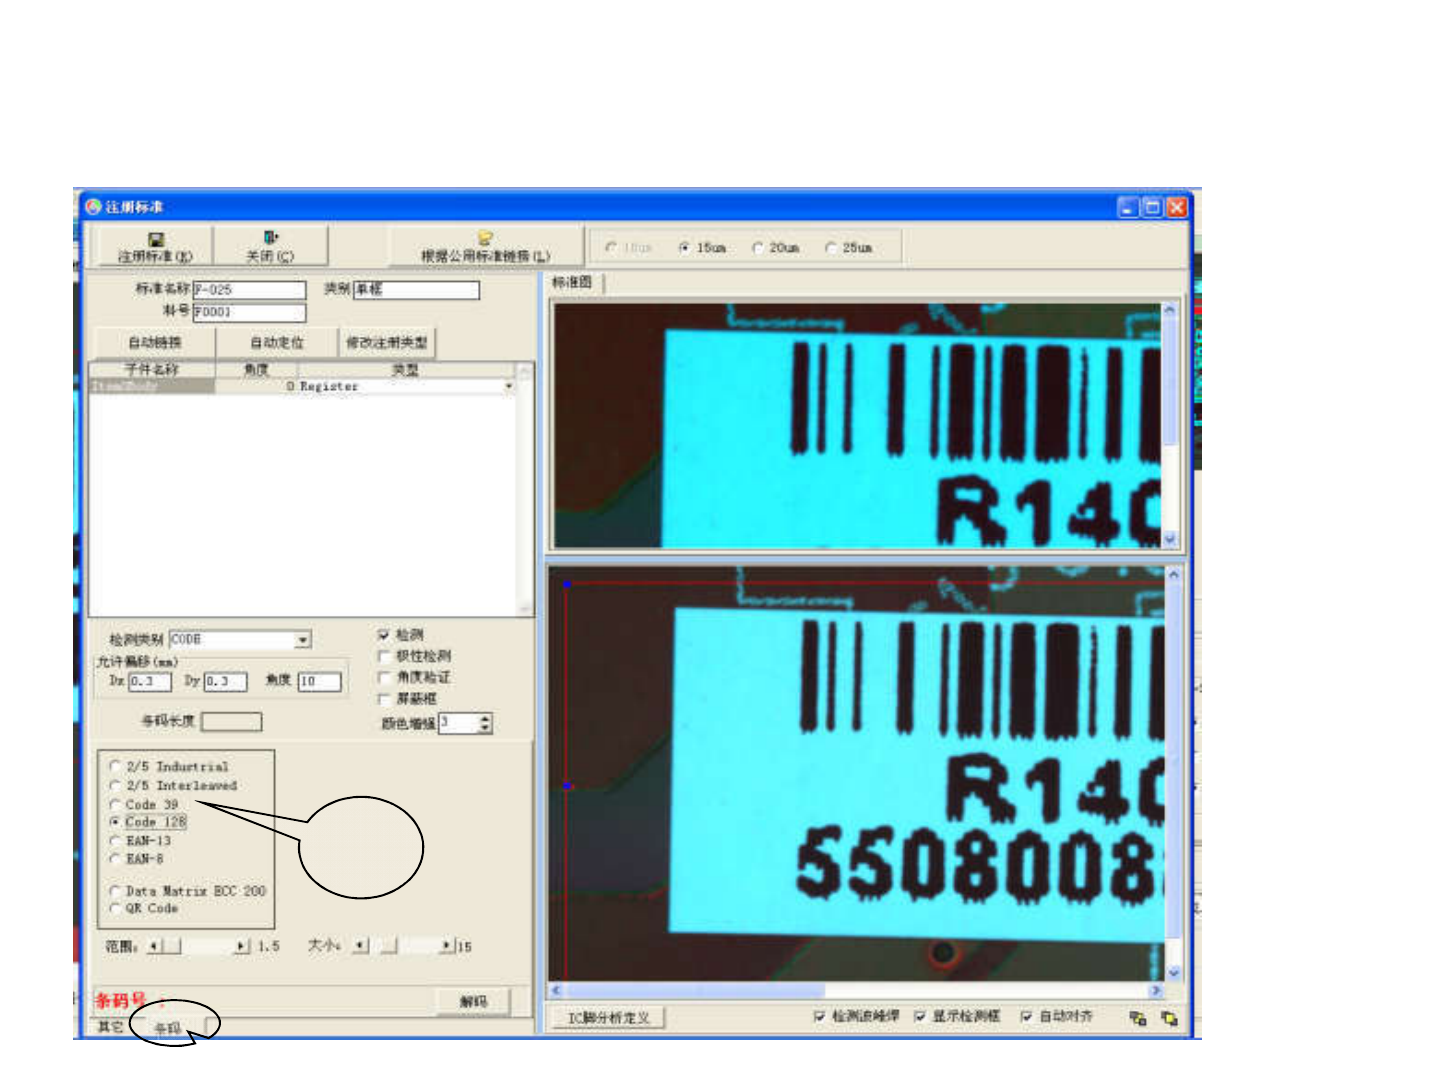Click the 角度 column header in table

257,370
